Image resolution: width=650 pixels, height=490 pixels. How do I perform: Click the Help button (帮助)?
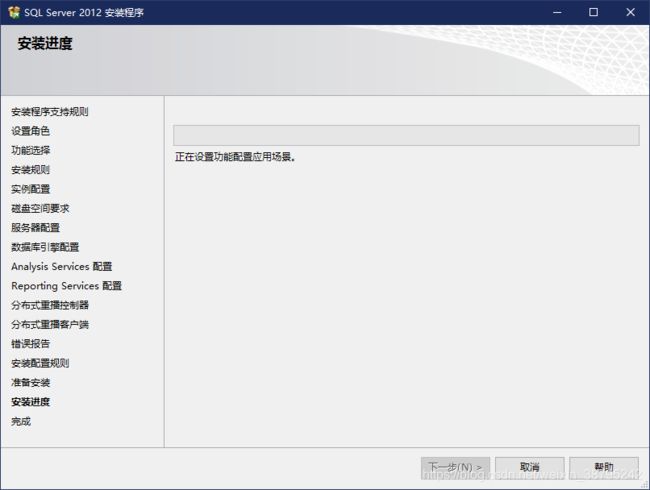point(604,467)
